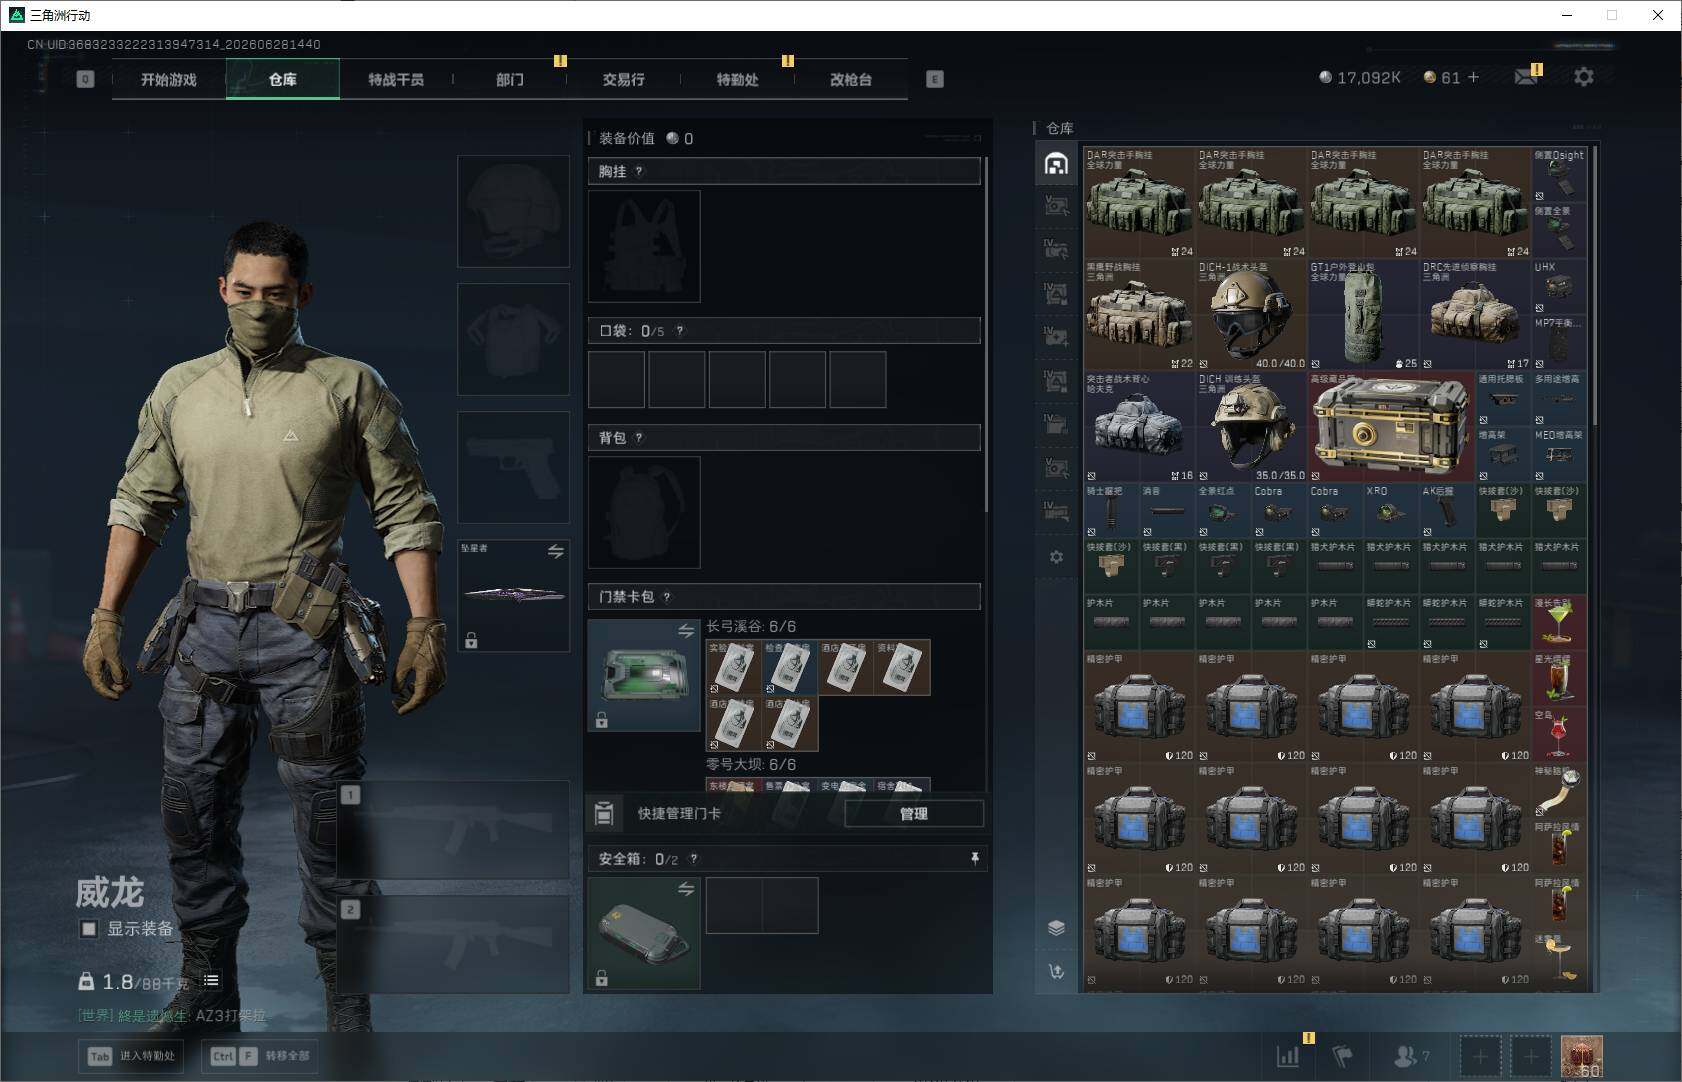Screen dimensions: 1682x1082
Task: Select the XRO sight item
Action: 1392,511
